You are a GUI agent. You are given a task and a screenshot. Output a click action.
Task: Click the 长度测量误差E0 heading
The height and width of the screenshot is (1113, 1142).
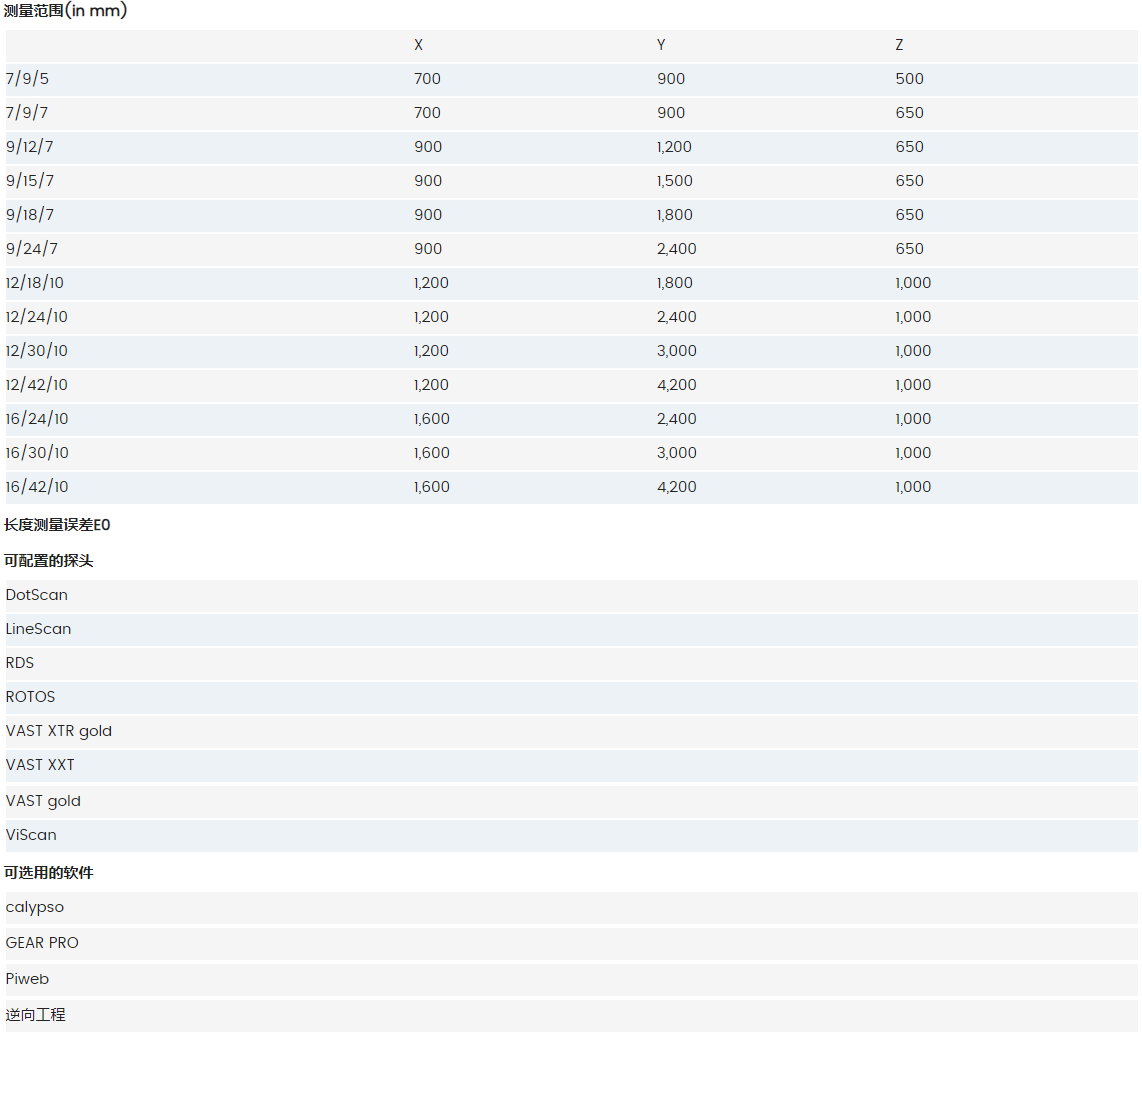(x=57, y=525)
